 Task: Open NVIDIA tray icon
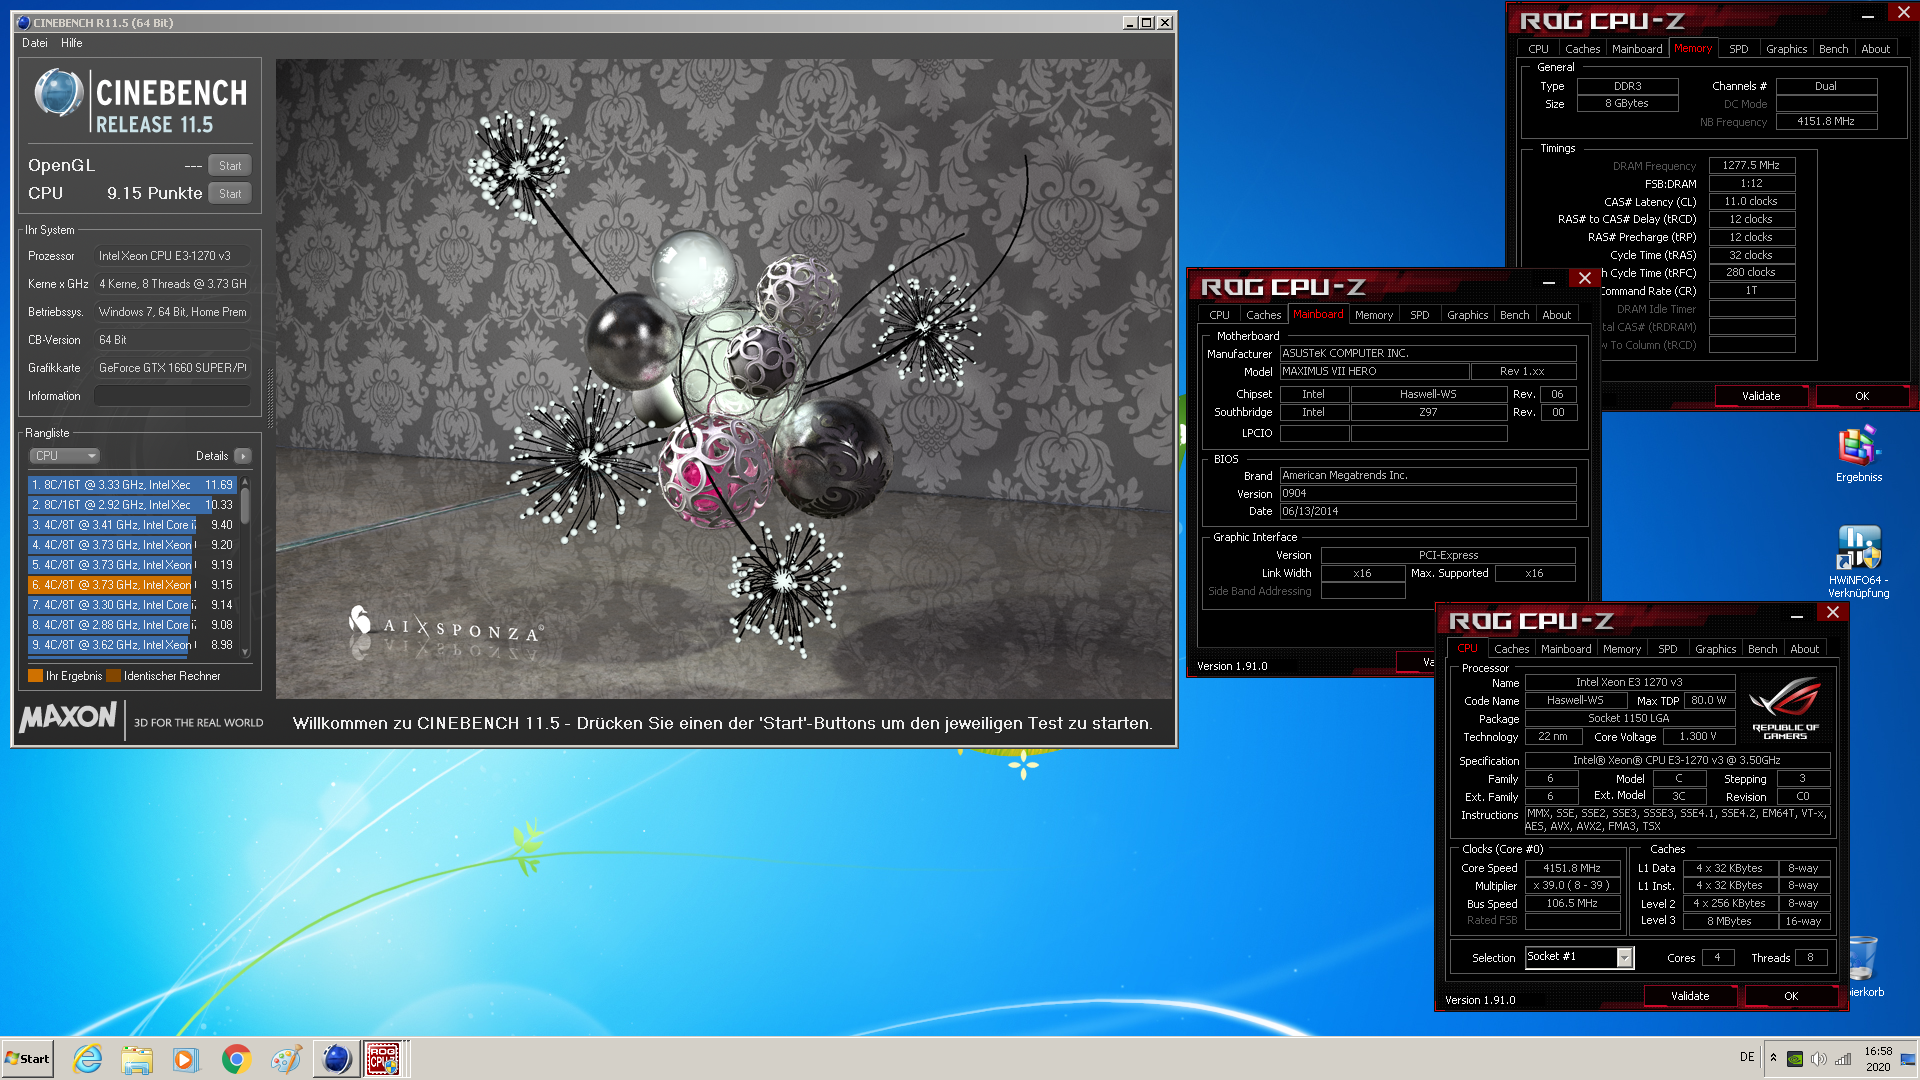pyautogui.click(x=1795, y=1059)
